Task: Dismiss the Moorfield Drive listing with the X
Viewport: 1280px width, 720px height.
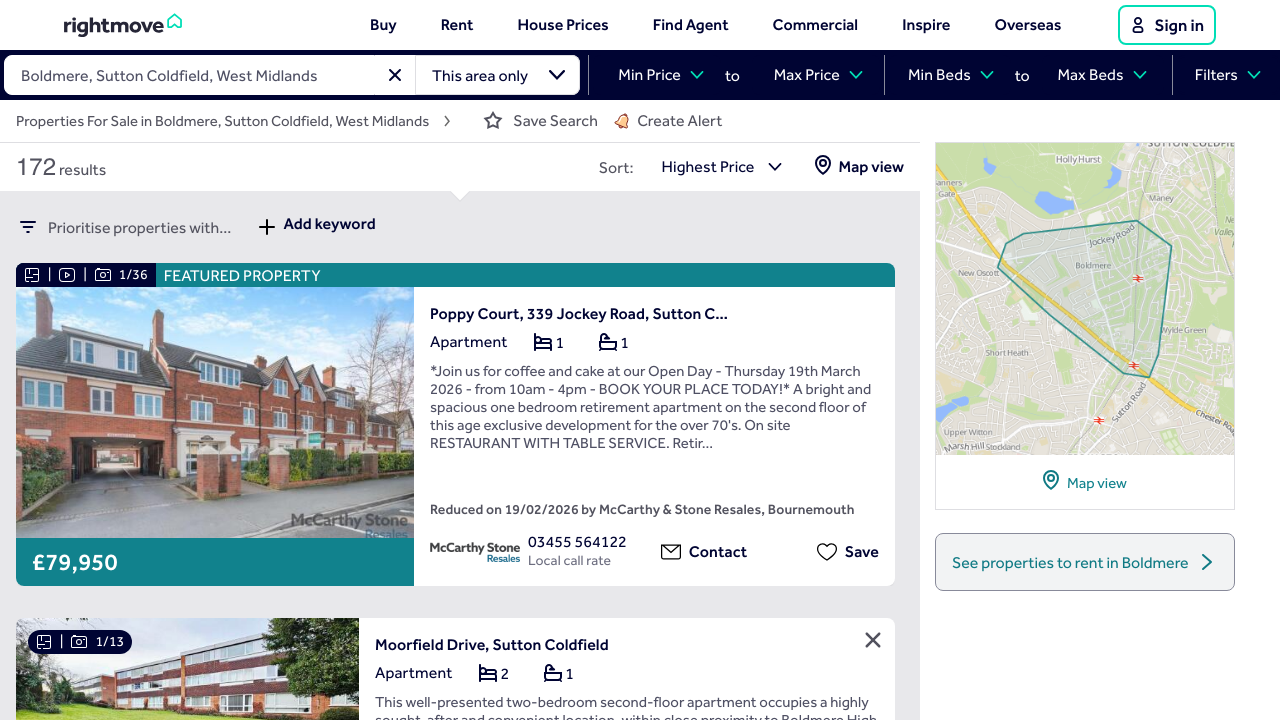Action: (872, 639)
